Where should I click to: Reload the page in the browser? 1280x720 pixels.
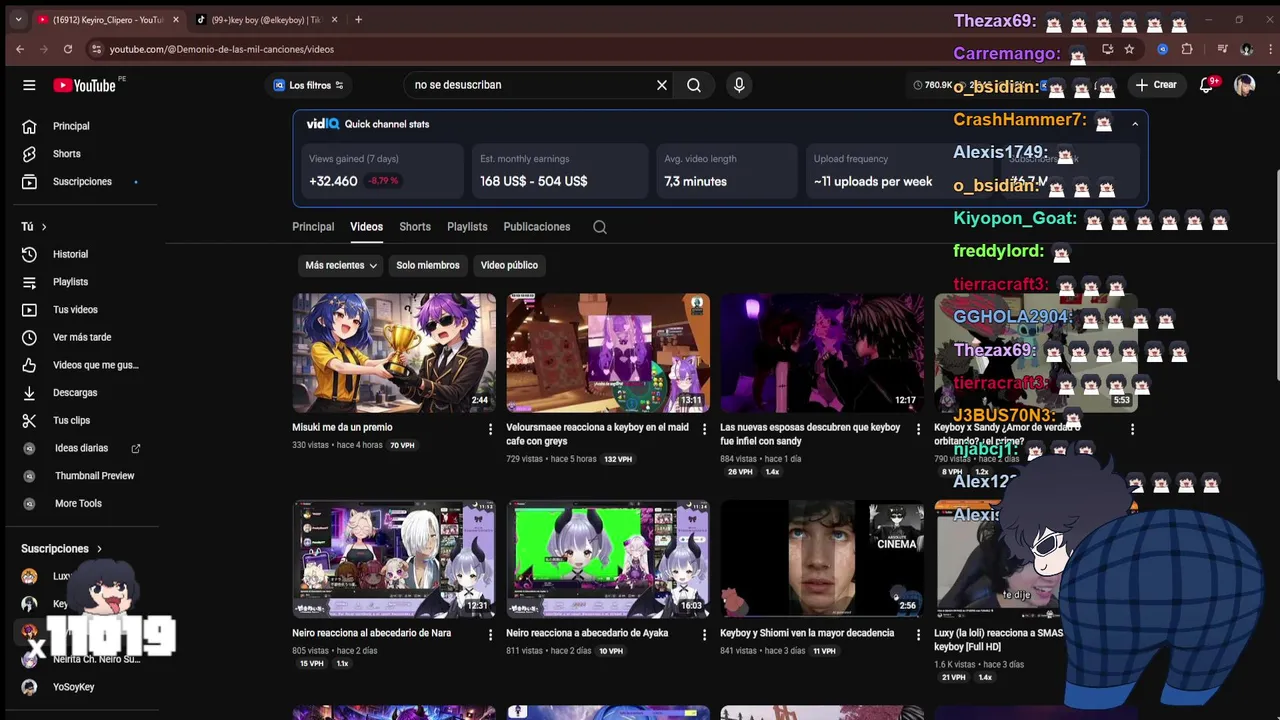point(67,49)
